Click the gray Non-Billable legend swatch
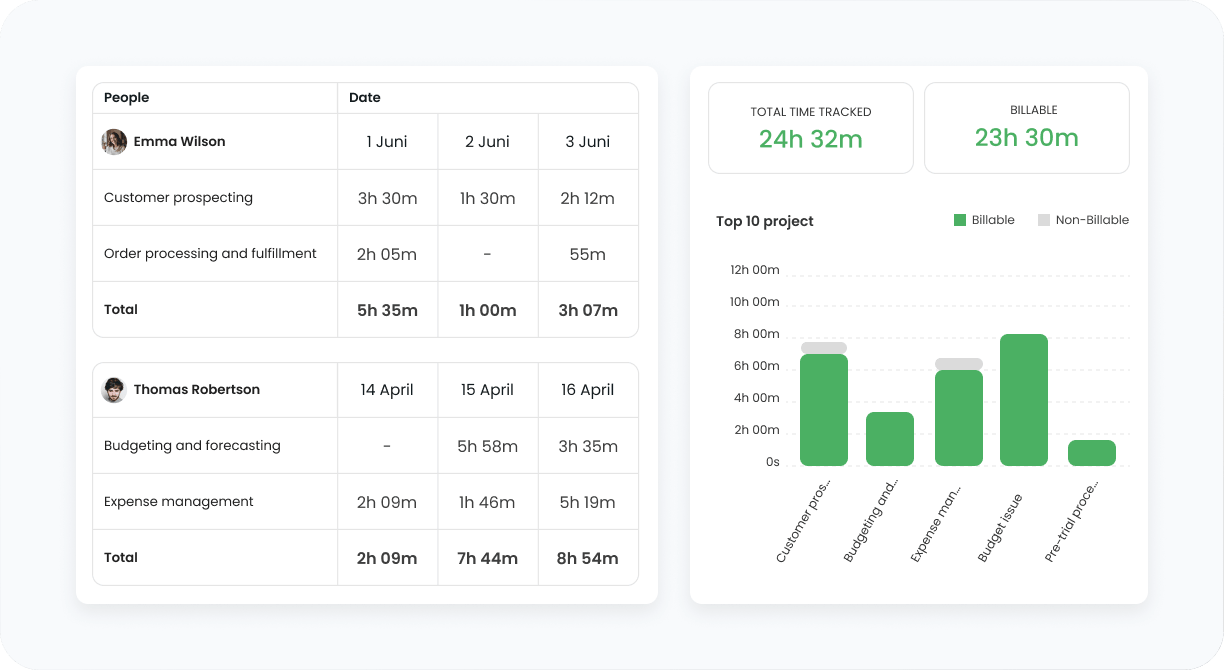 [1043, 220]
